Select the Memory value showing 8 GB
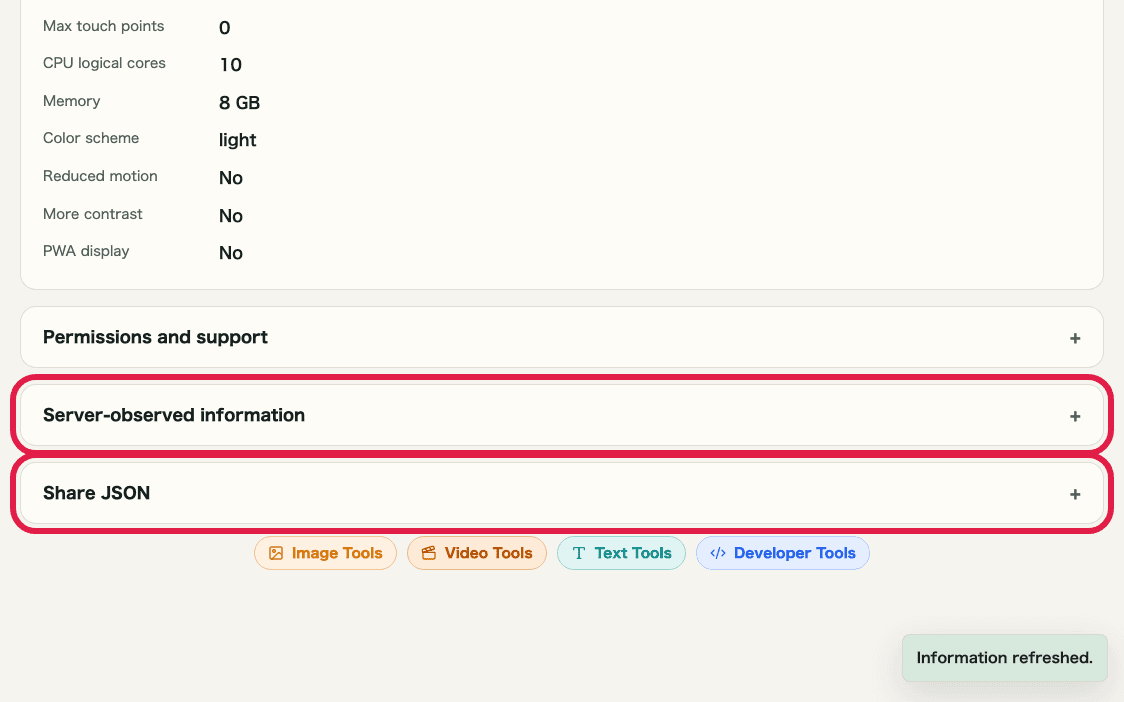Screen dimensions: 1124x702 (x=239, y=102)
